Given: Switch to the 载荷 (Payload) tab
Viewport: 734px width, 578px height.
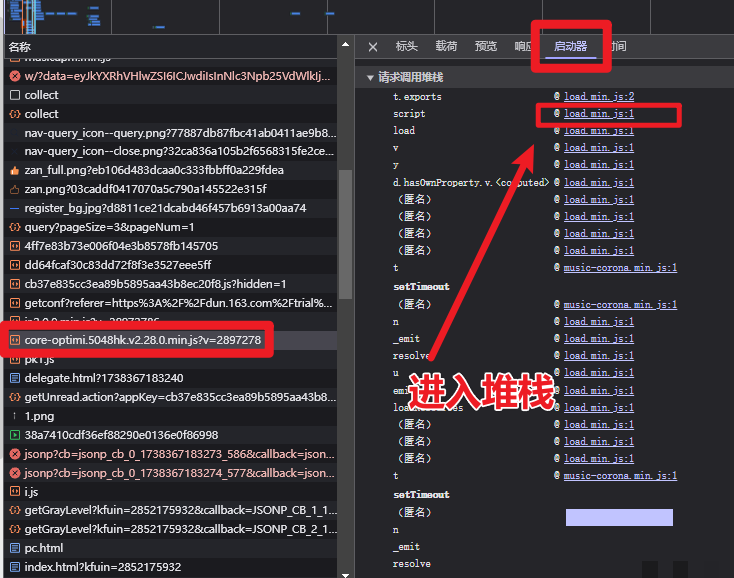Looking at the screenshot, I should tap(446, 47).
